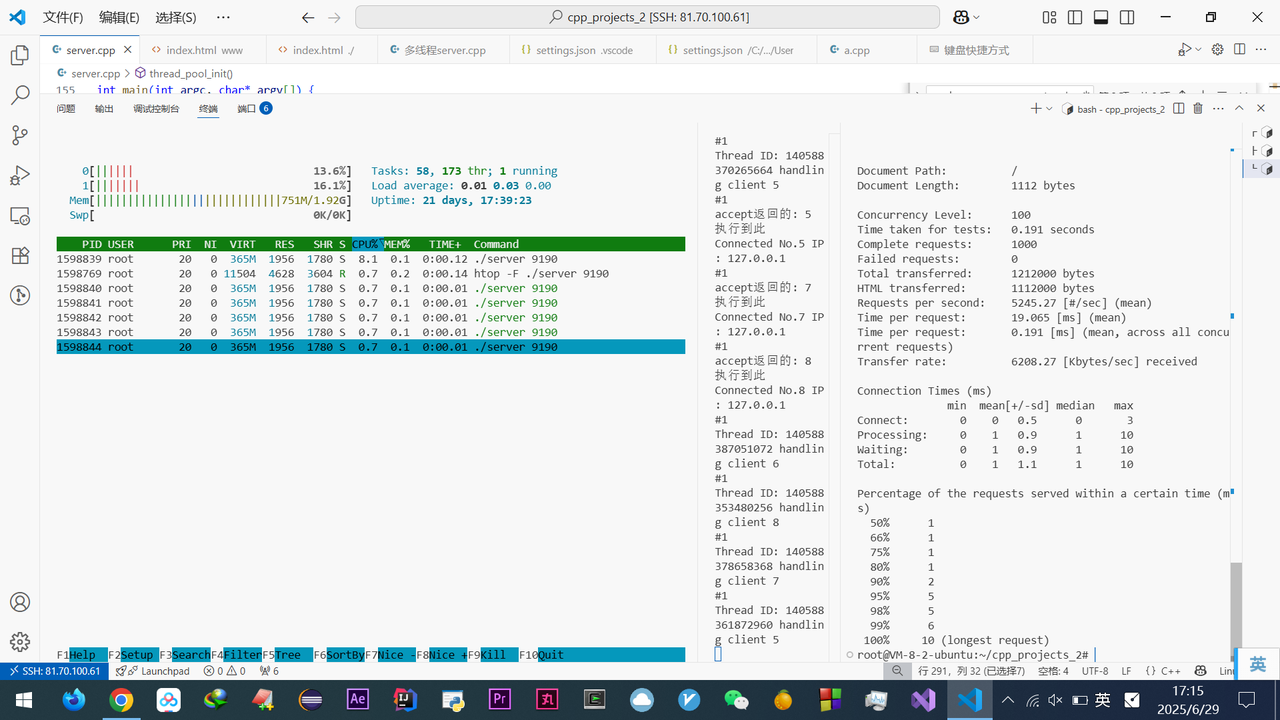Open the Explorer view in activity bar
This screenshot has height=720, width=1280.
(x=19, y=56)
